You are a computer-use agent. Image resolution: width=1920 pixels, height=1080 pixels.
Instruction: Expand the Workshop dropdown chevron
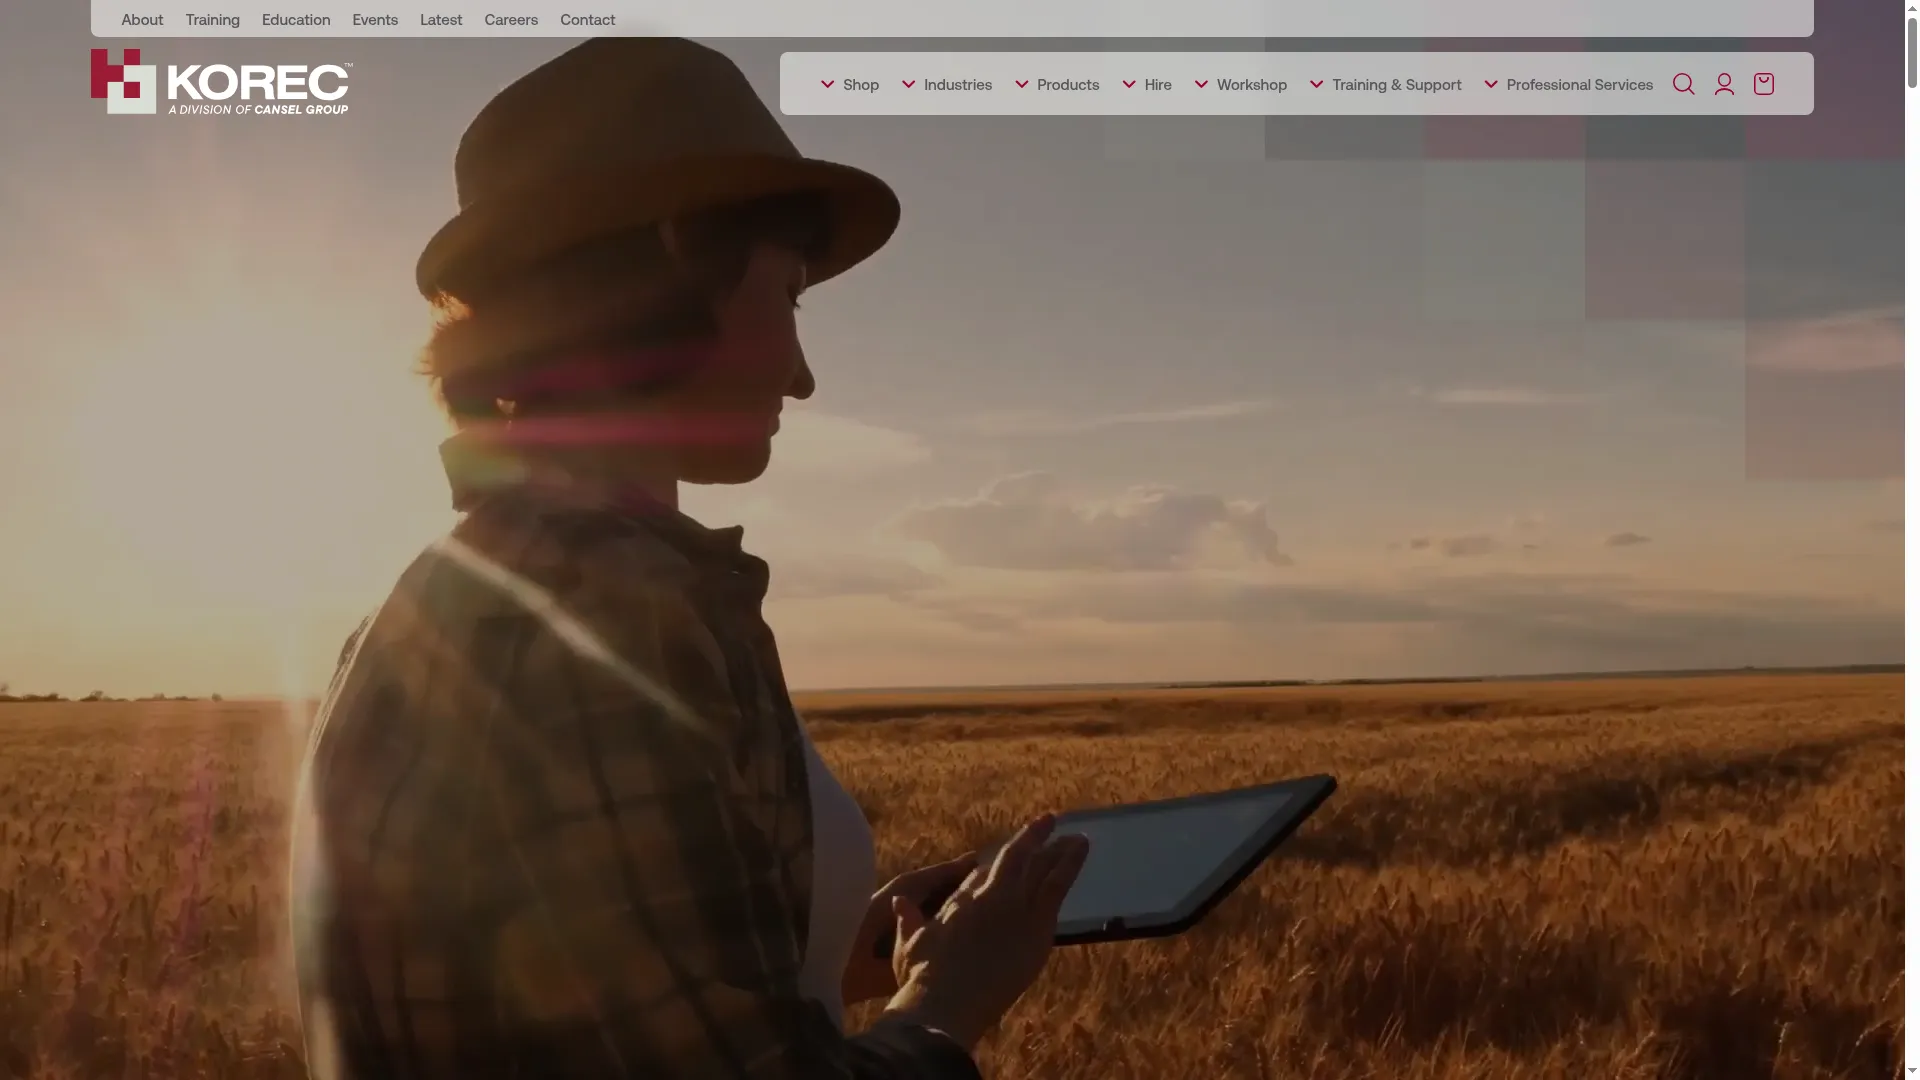(x=1201, y=84)
